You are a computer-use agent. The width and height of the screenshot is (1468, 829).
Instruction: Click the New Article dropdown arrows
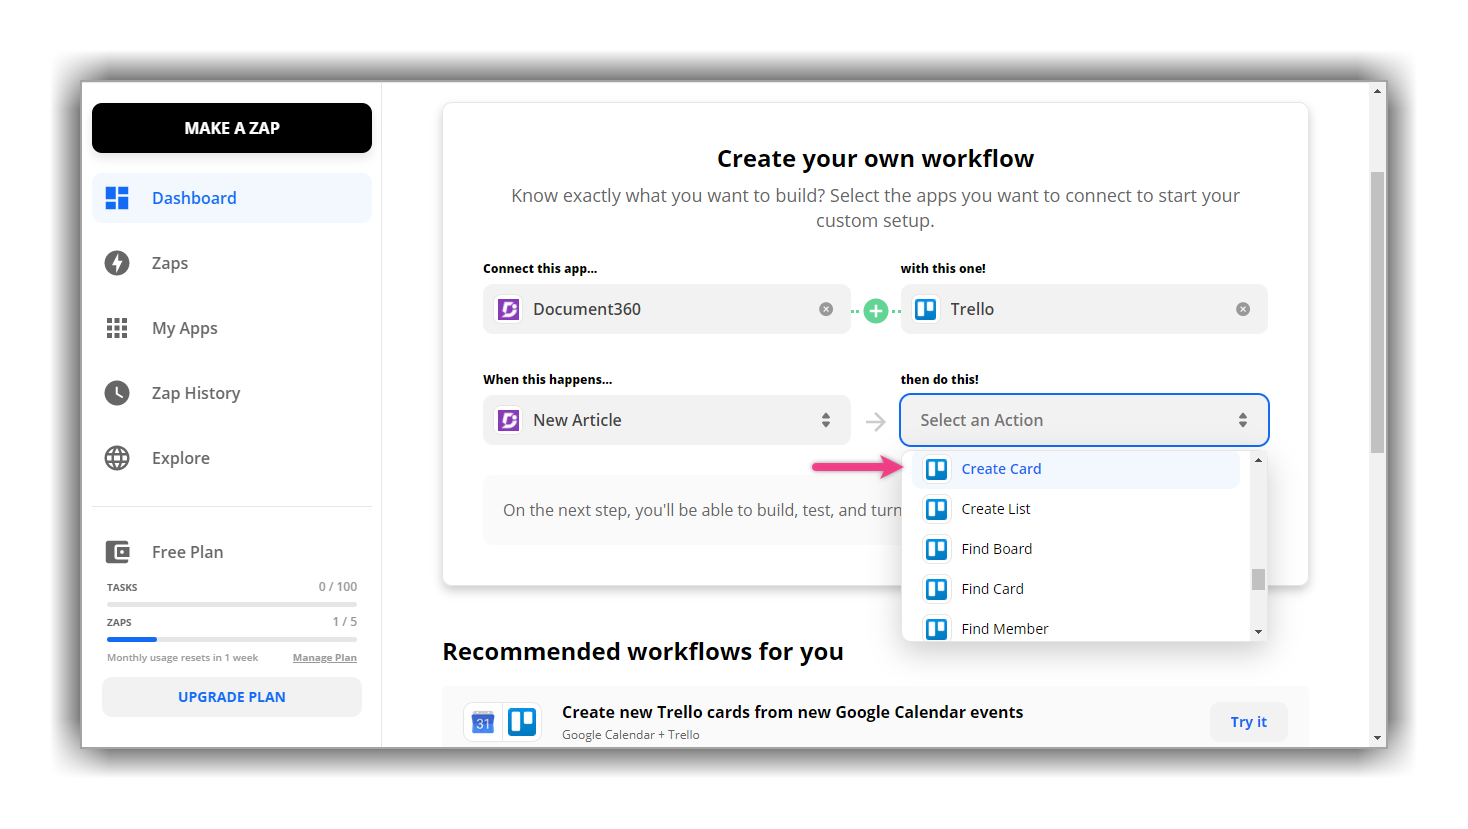826,420
